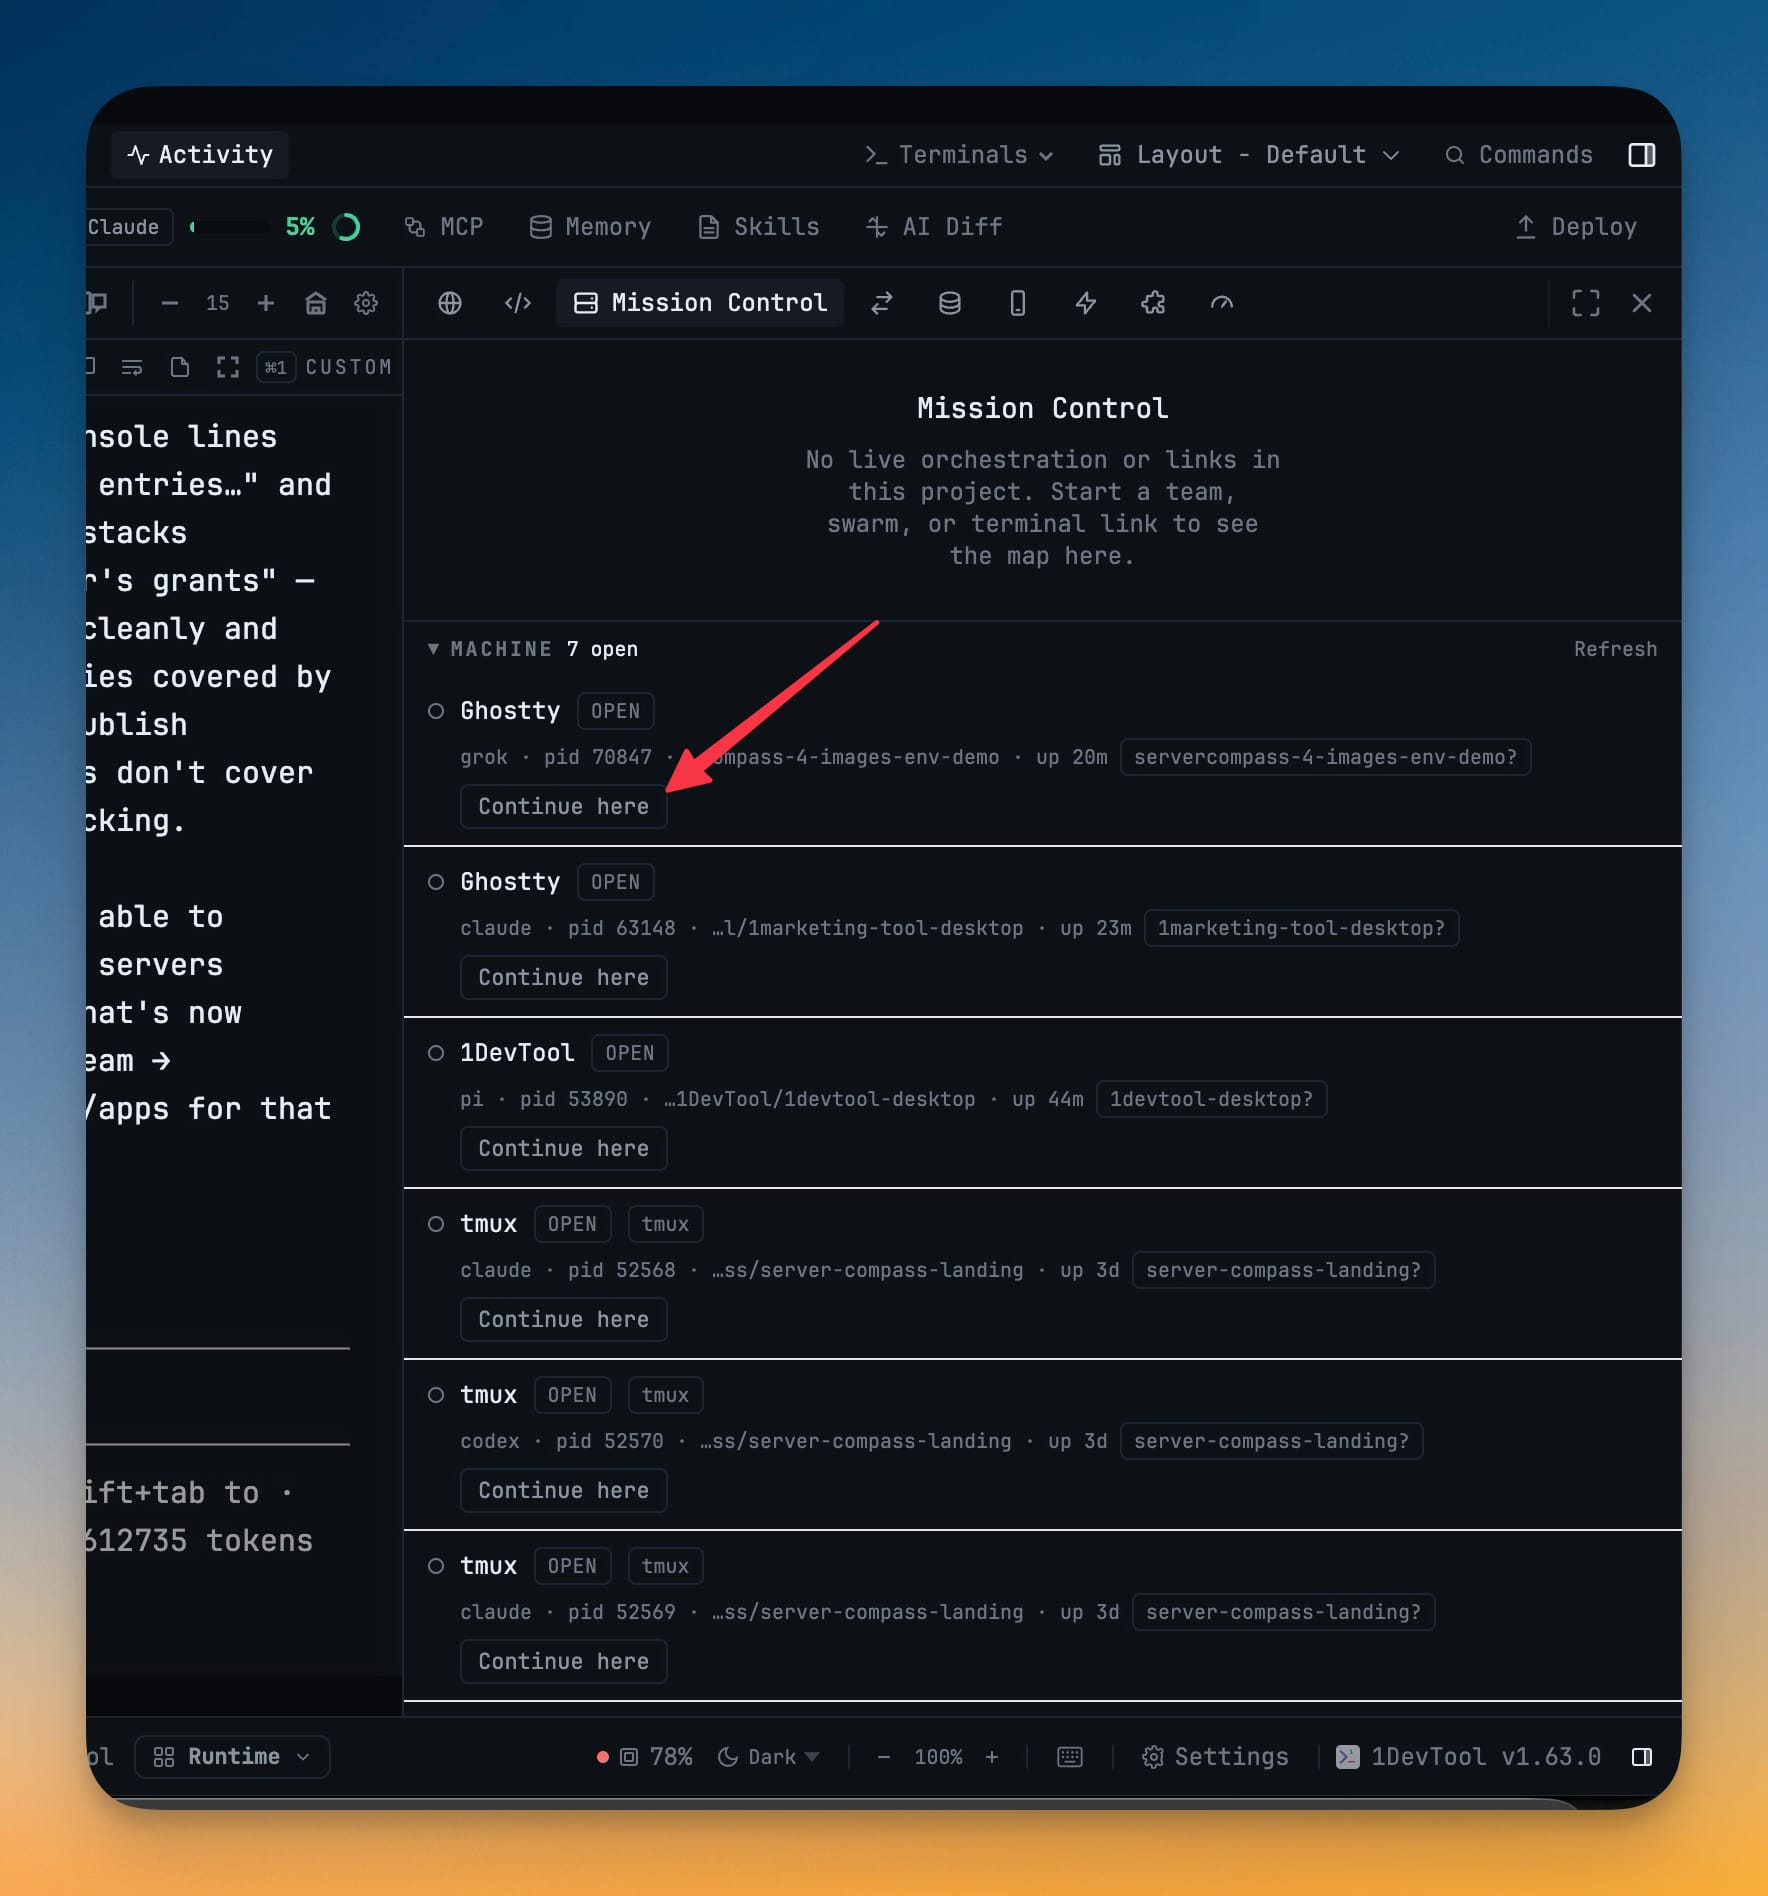
Task: Open the mobile device preview icon
Action: (x=1018, y=303)
